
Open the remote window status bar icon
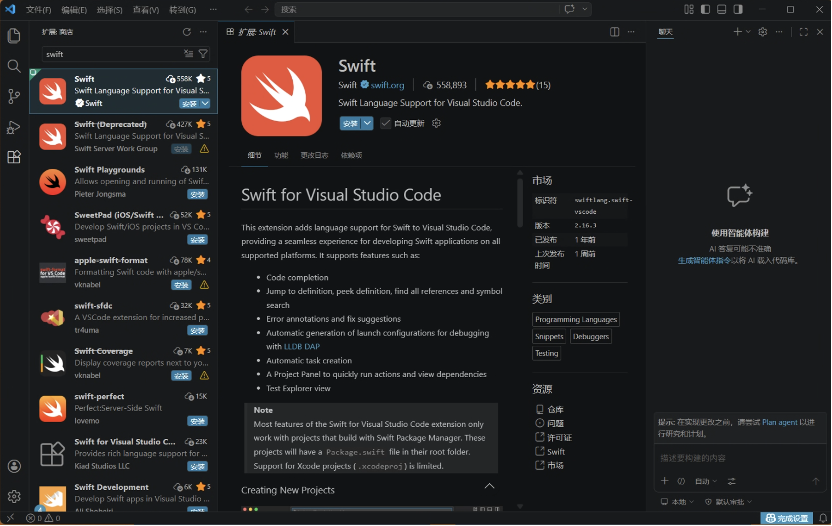click(x=10, y=518)
